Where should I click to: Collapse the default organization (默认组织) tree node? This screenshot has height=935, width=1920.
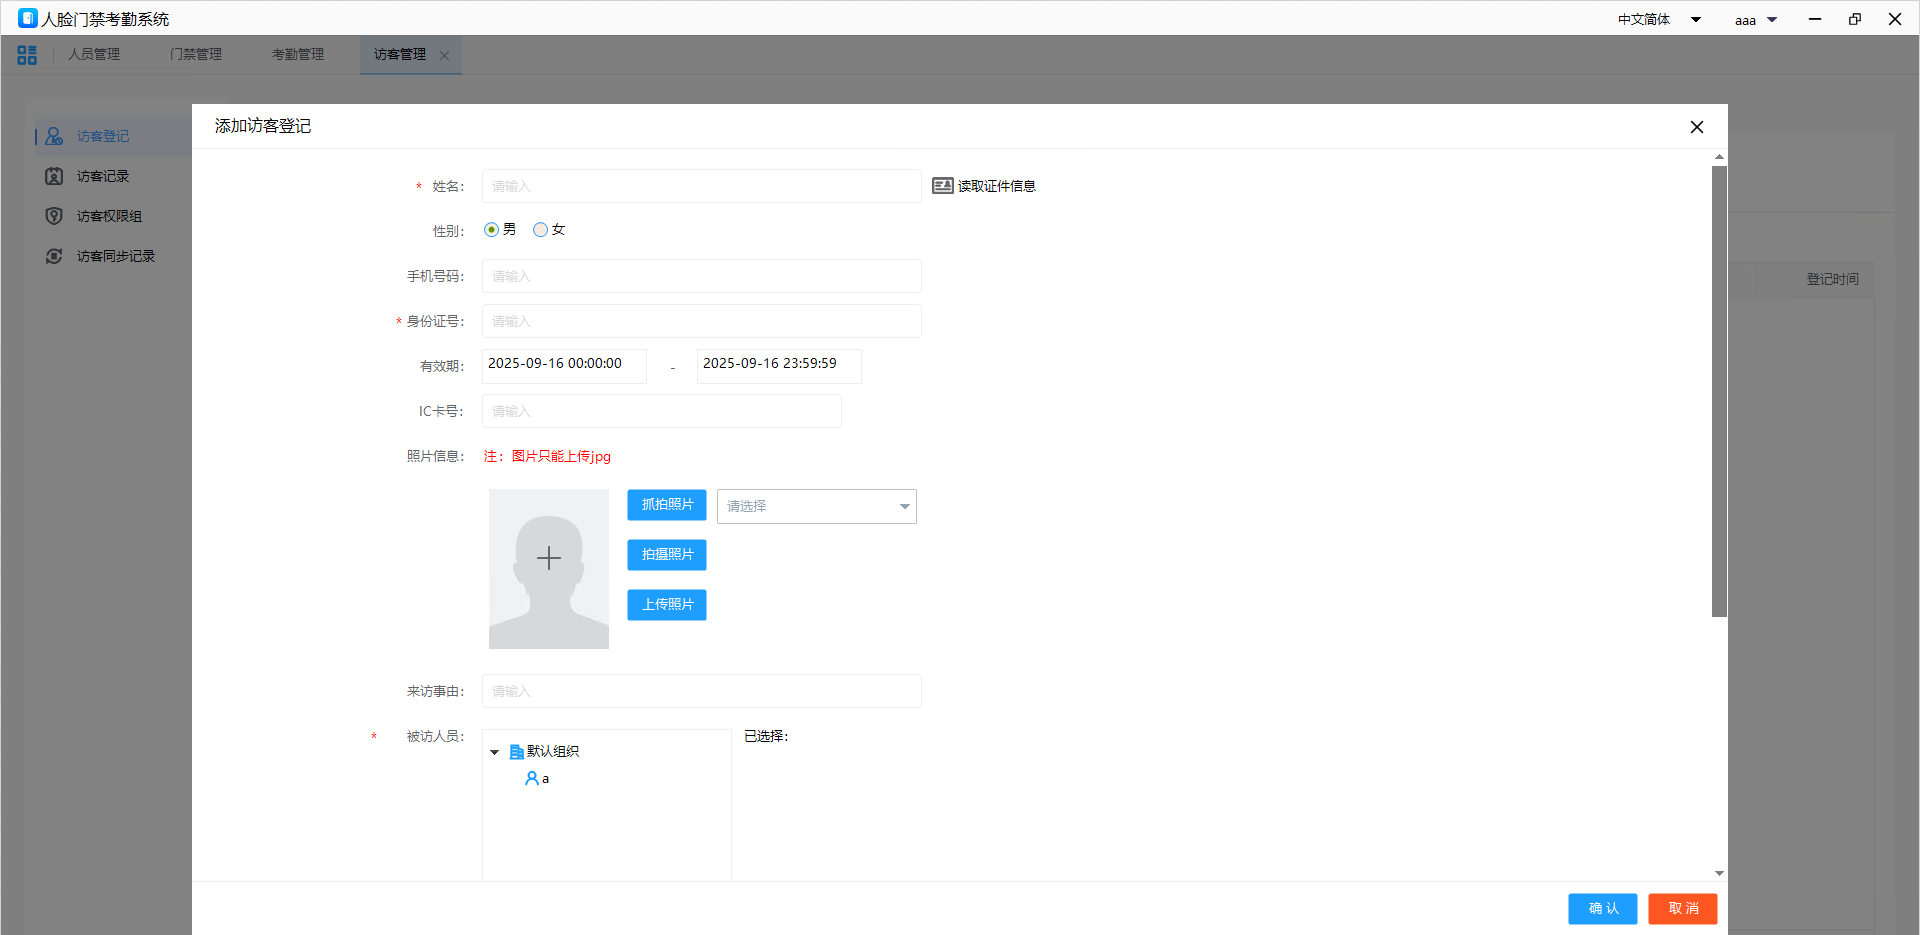(495, 752)
